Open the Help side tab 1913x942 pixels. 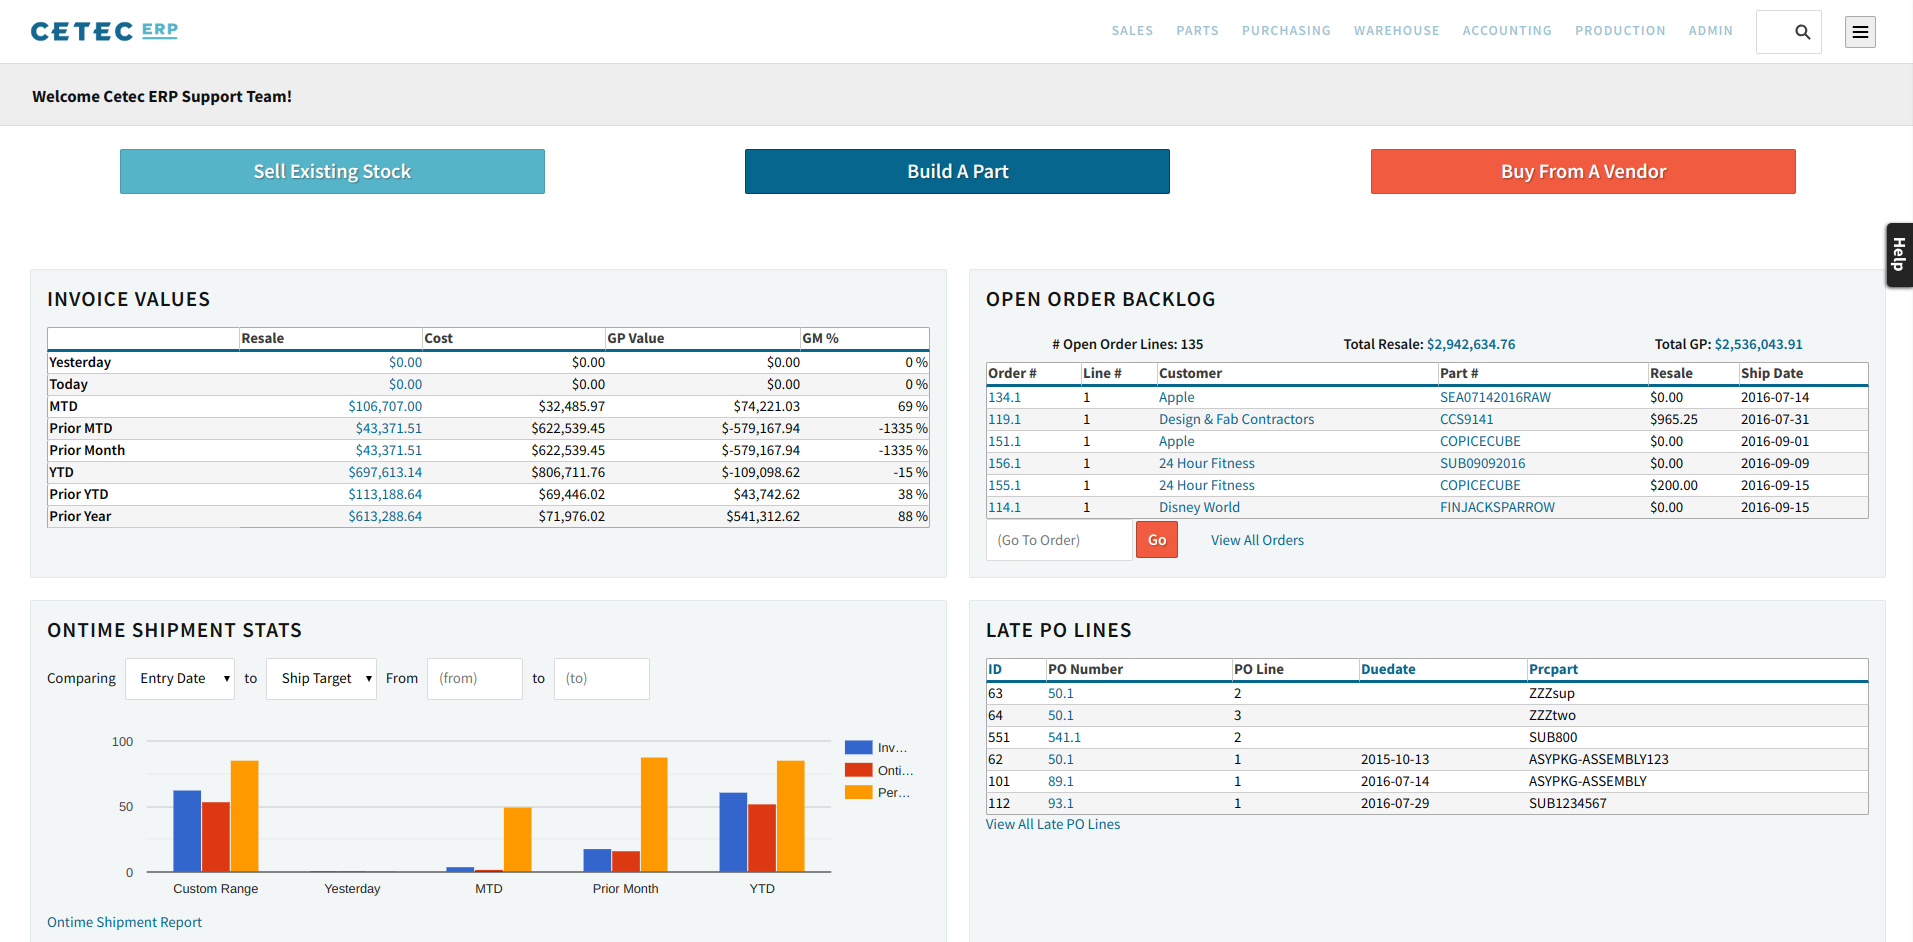point(1899,255)
